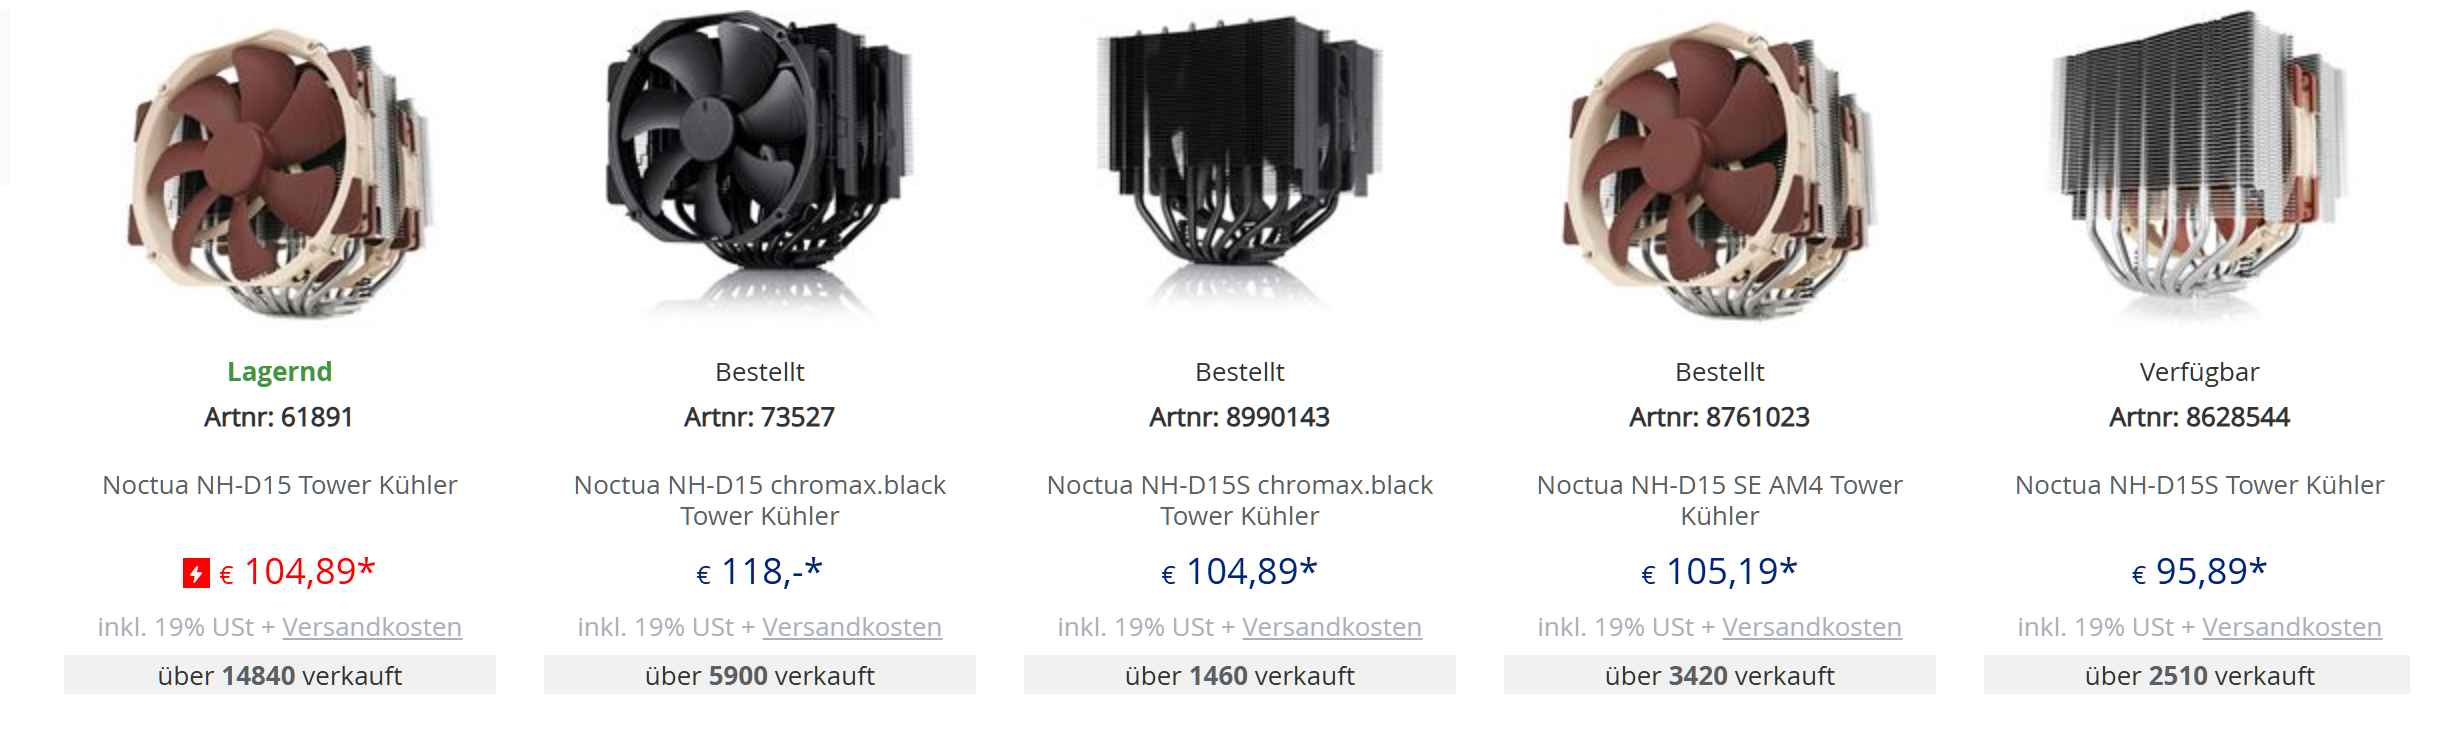Screen dimensions: 2464x742
Task: Open Versandkosten link under the €105,19 price
Action: click(1812, 627)
